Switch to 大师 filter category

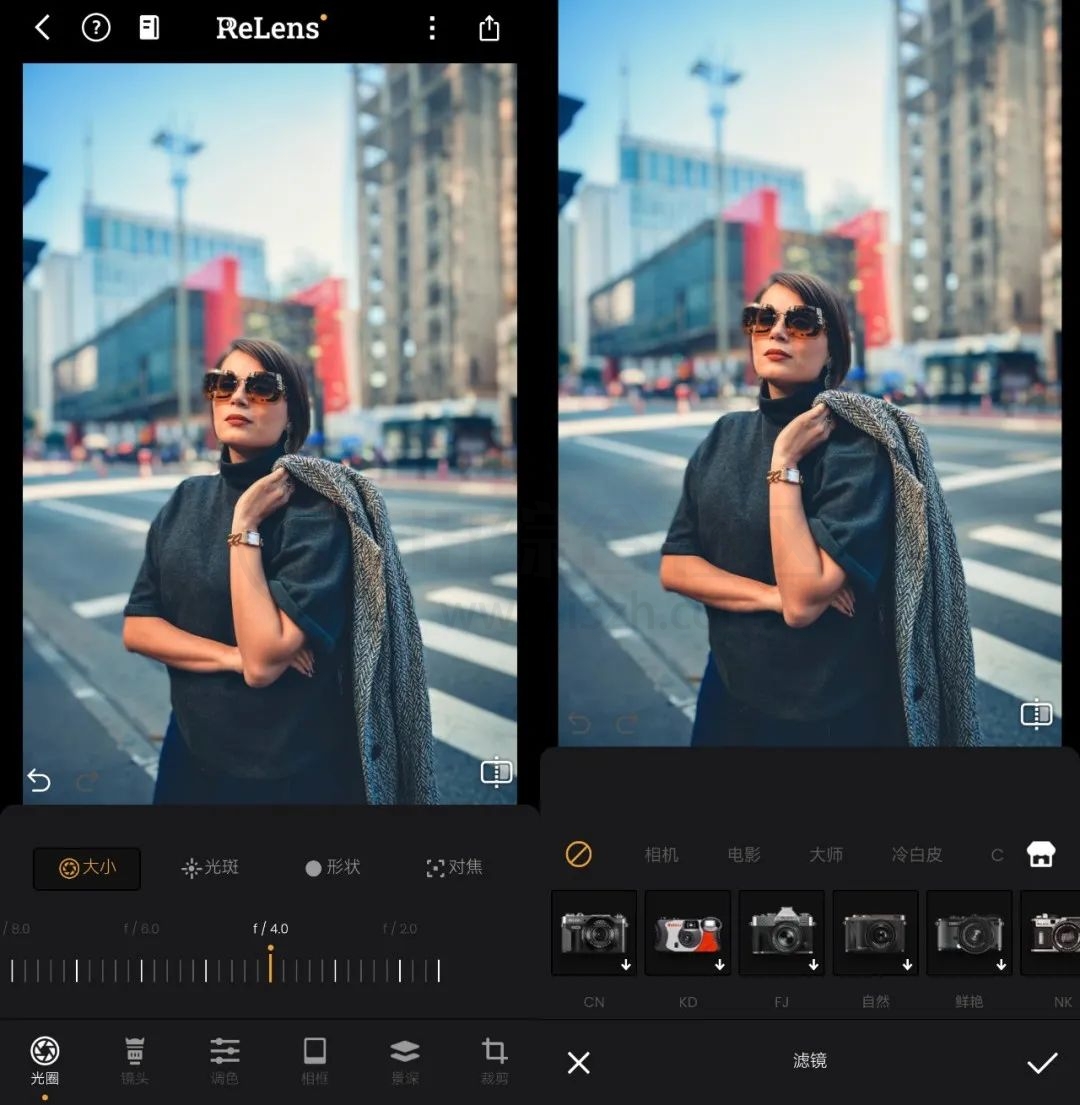click(x=826, y=855)
